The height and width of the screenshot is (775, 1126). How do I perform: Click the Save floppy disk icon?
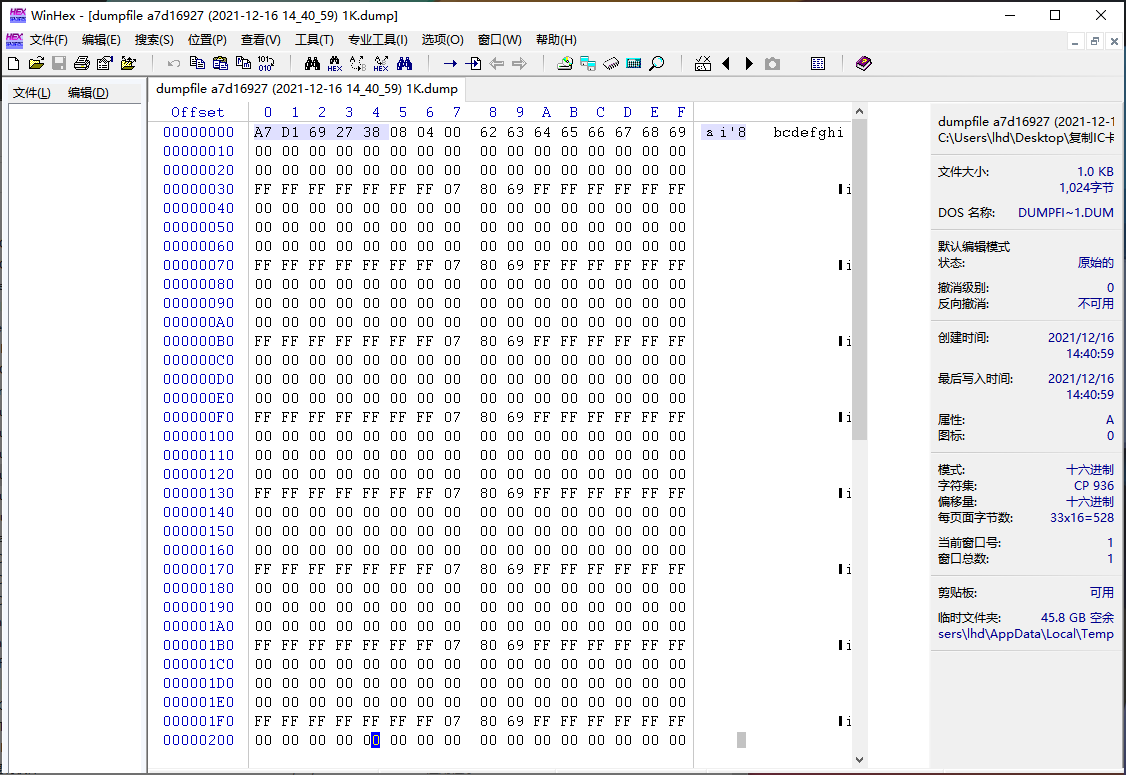(59, 63)
